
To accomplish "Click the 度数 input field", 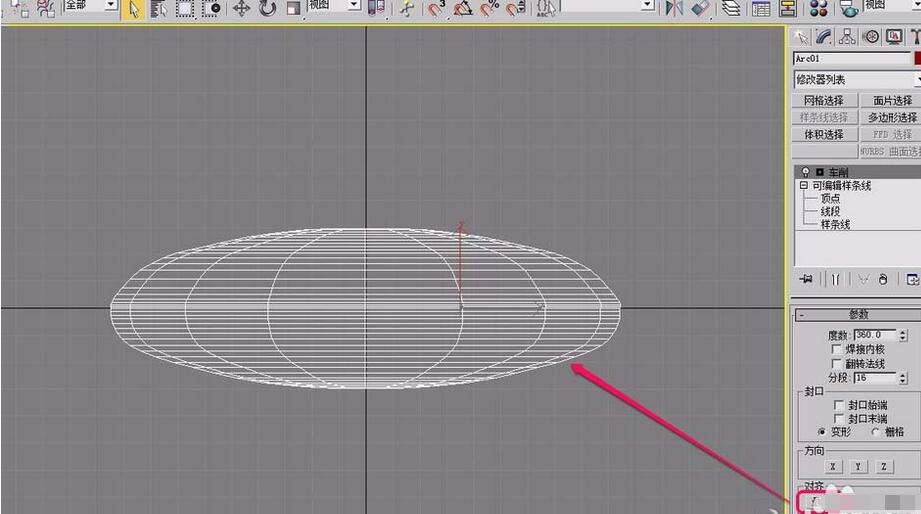I will pyautogui.click(x=874, y=335).
